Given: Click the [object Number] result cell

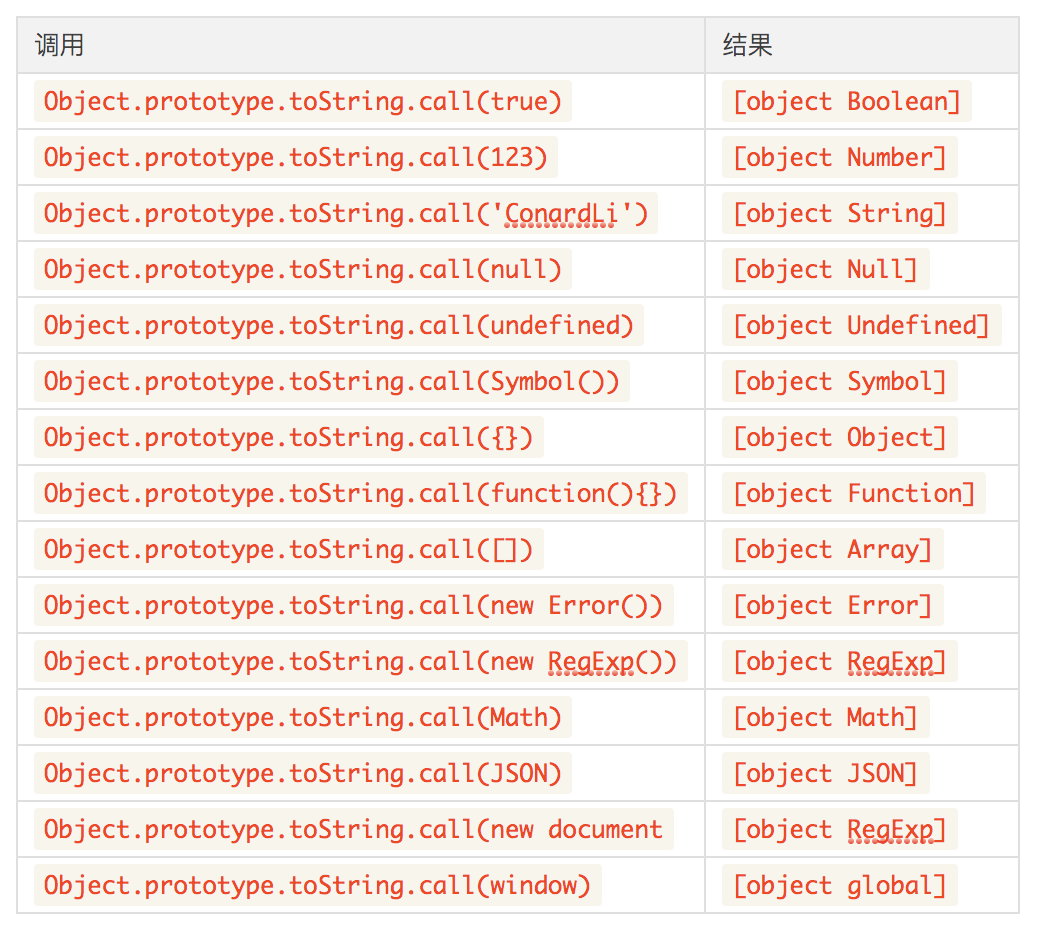Looking at the screenshot, I should pos(839,158).
